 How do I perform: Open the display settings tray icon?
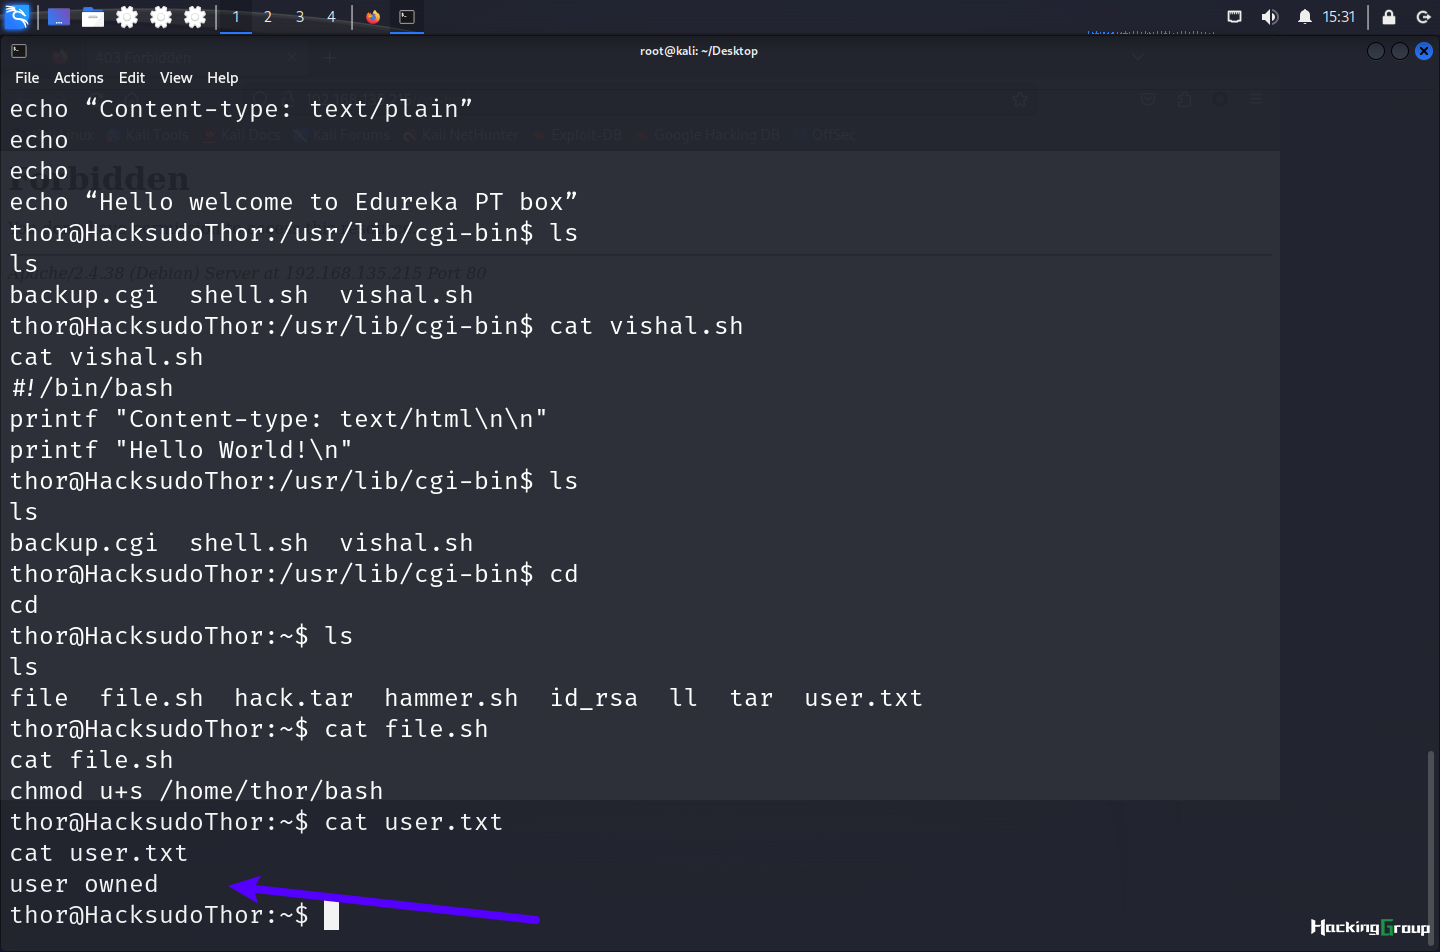pos(1235,17)
